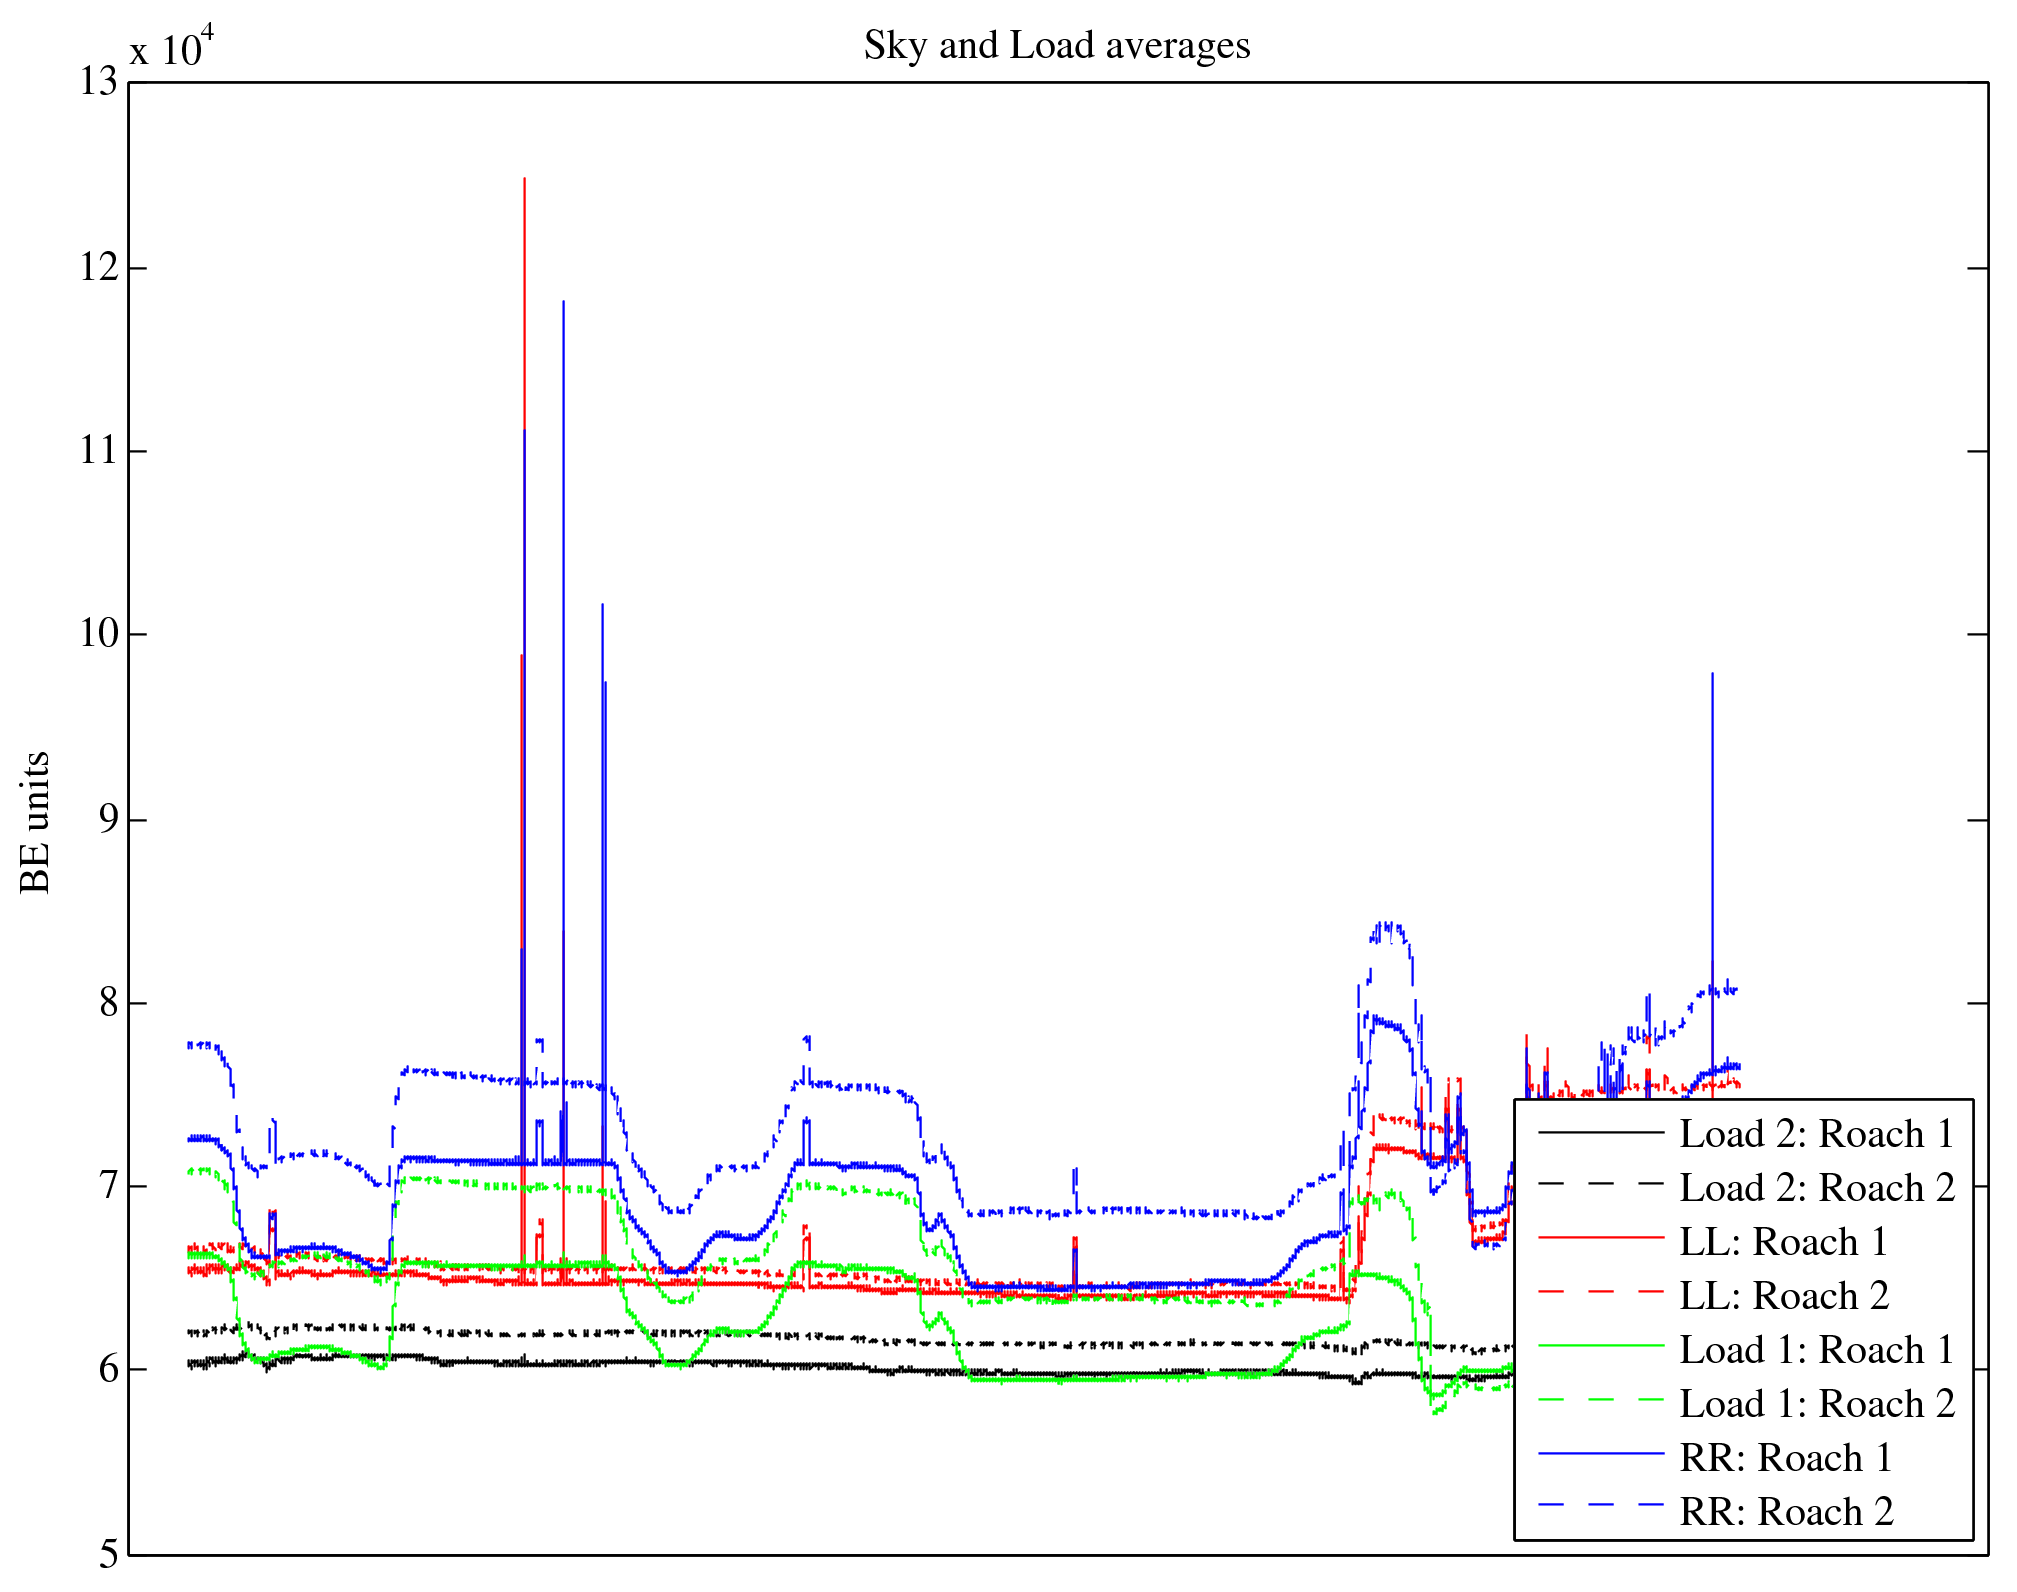Click the solid red line swatch in legend
2017x1592 pixels.
(1600, 1238)
